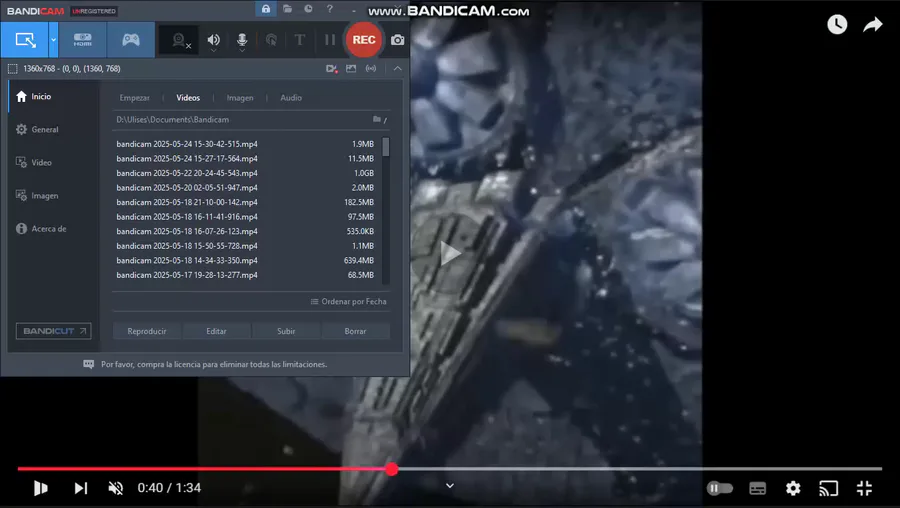Screen dimensions: 900x508
Task: Enable the text overlay tool
Action: point(300,40)
